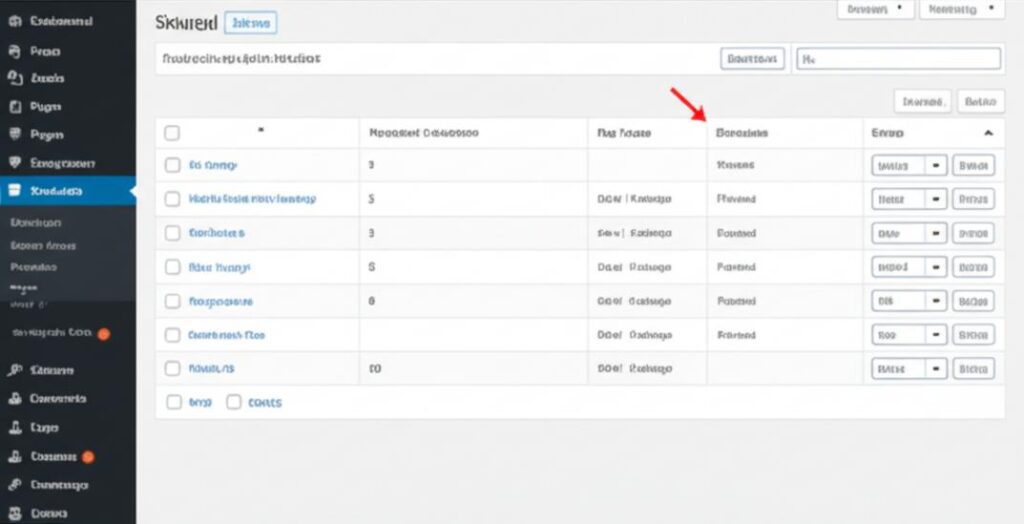Open the rightmost dropdown tab at page top

point(960,9)
